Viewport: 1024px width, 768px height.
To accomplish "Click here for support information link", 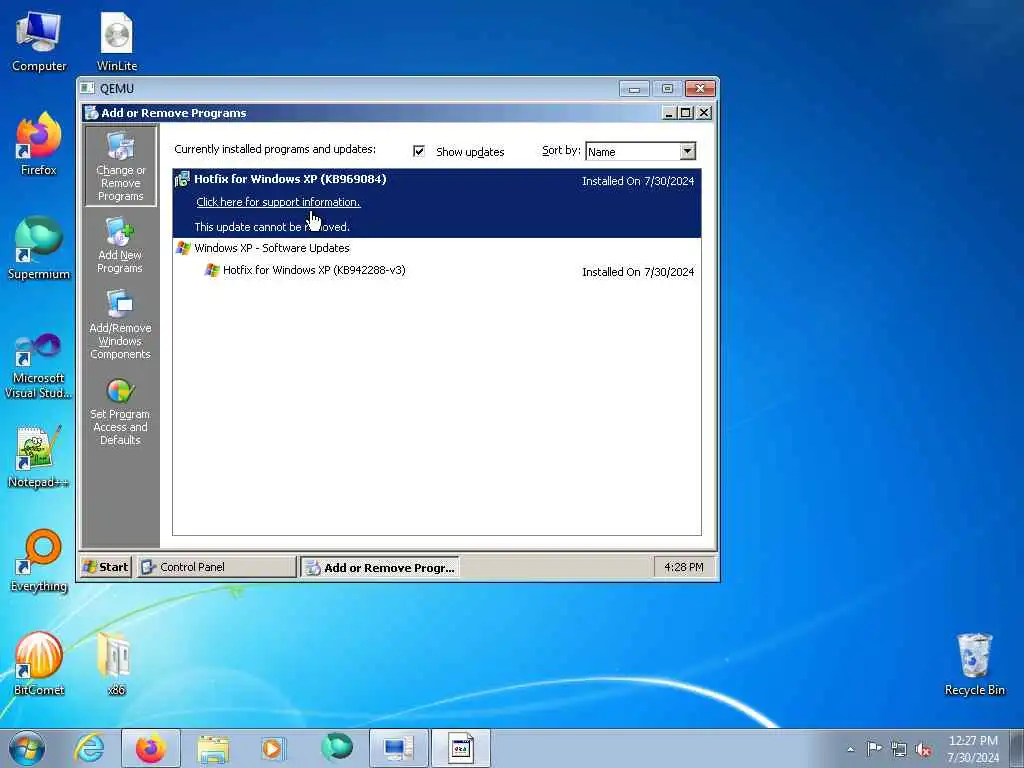I will click(278, 202).
